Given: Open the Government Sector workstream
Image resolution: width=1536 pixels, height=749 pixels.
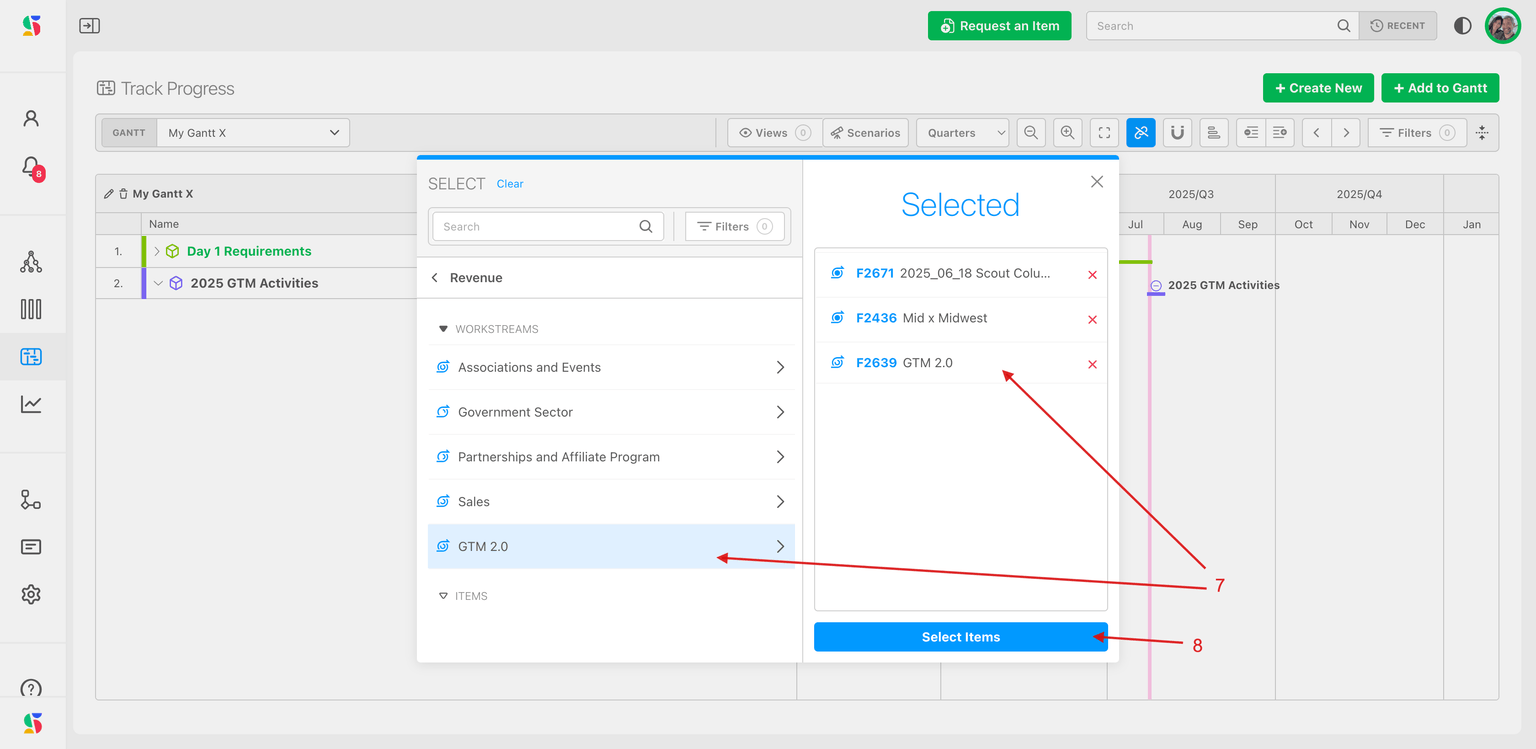Looking at the screenshot, I should [x=611, y=412].
